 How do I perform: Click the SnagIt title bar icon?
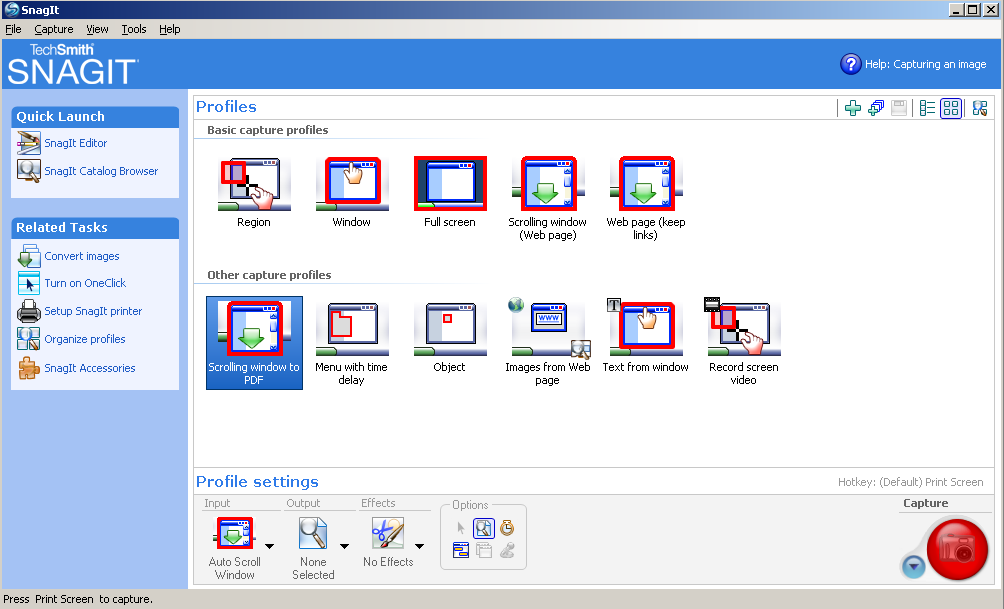(12, 10)
